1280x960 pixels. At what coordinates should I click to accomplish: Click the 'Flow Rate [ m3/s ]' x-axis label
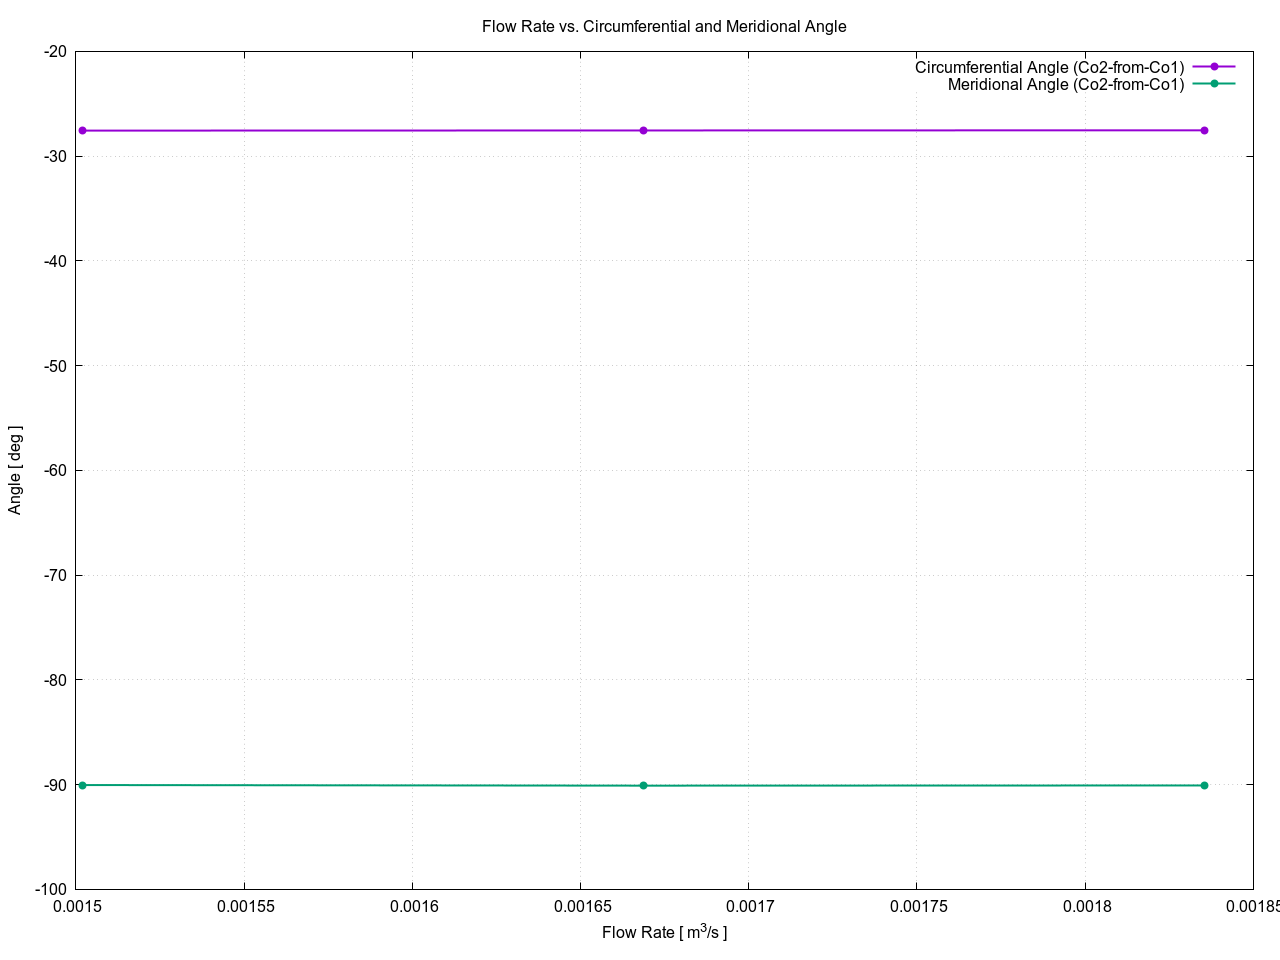[664, 932]
